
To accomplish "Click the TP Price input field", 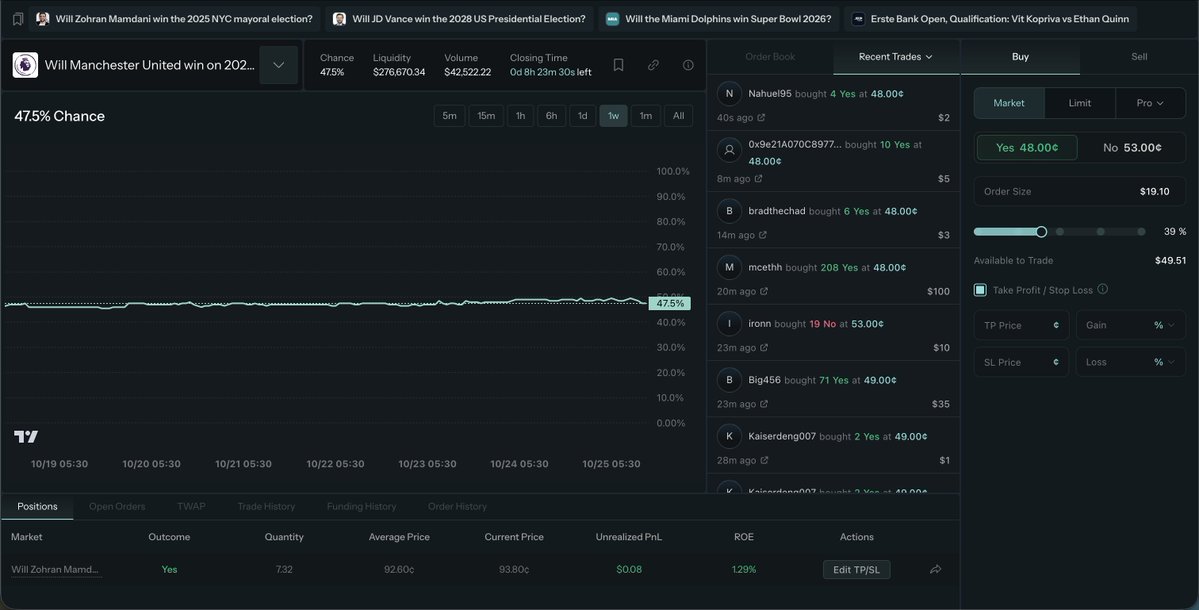I will click(1021, 326).
